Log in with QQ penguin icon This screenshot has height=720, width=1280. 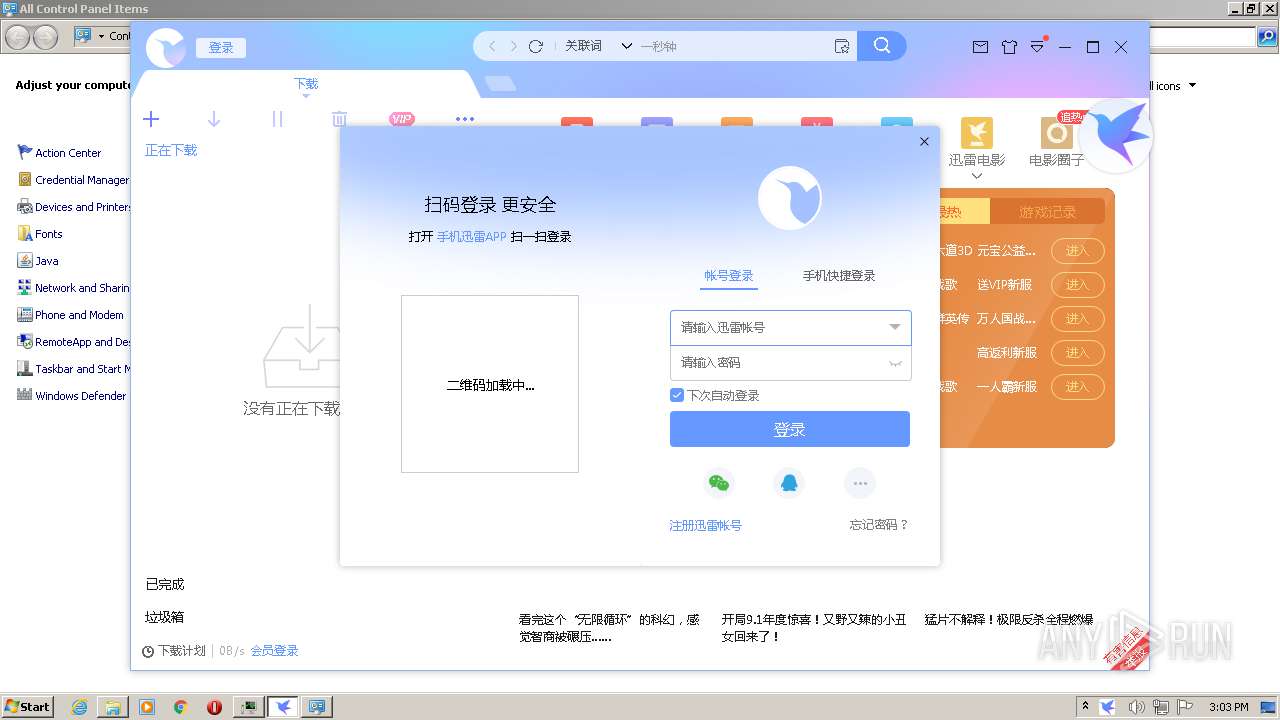[x=789, y=484]
